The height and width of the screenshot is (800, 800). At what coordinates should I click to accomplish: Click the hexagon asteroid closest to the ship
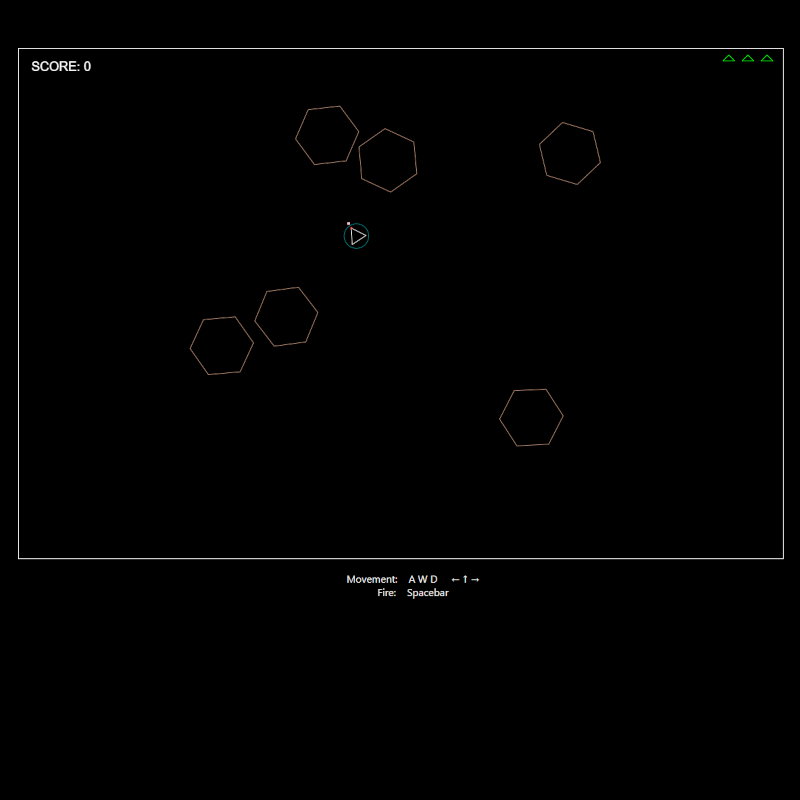pos(388,160)
